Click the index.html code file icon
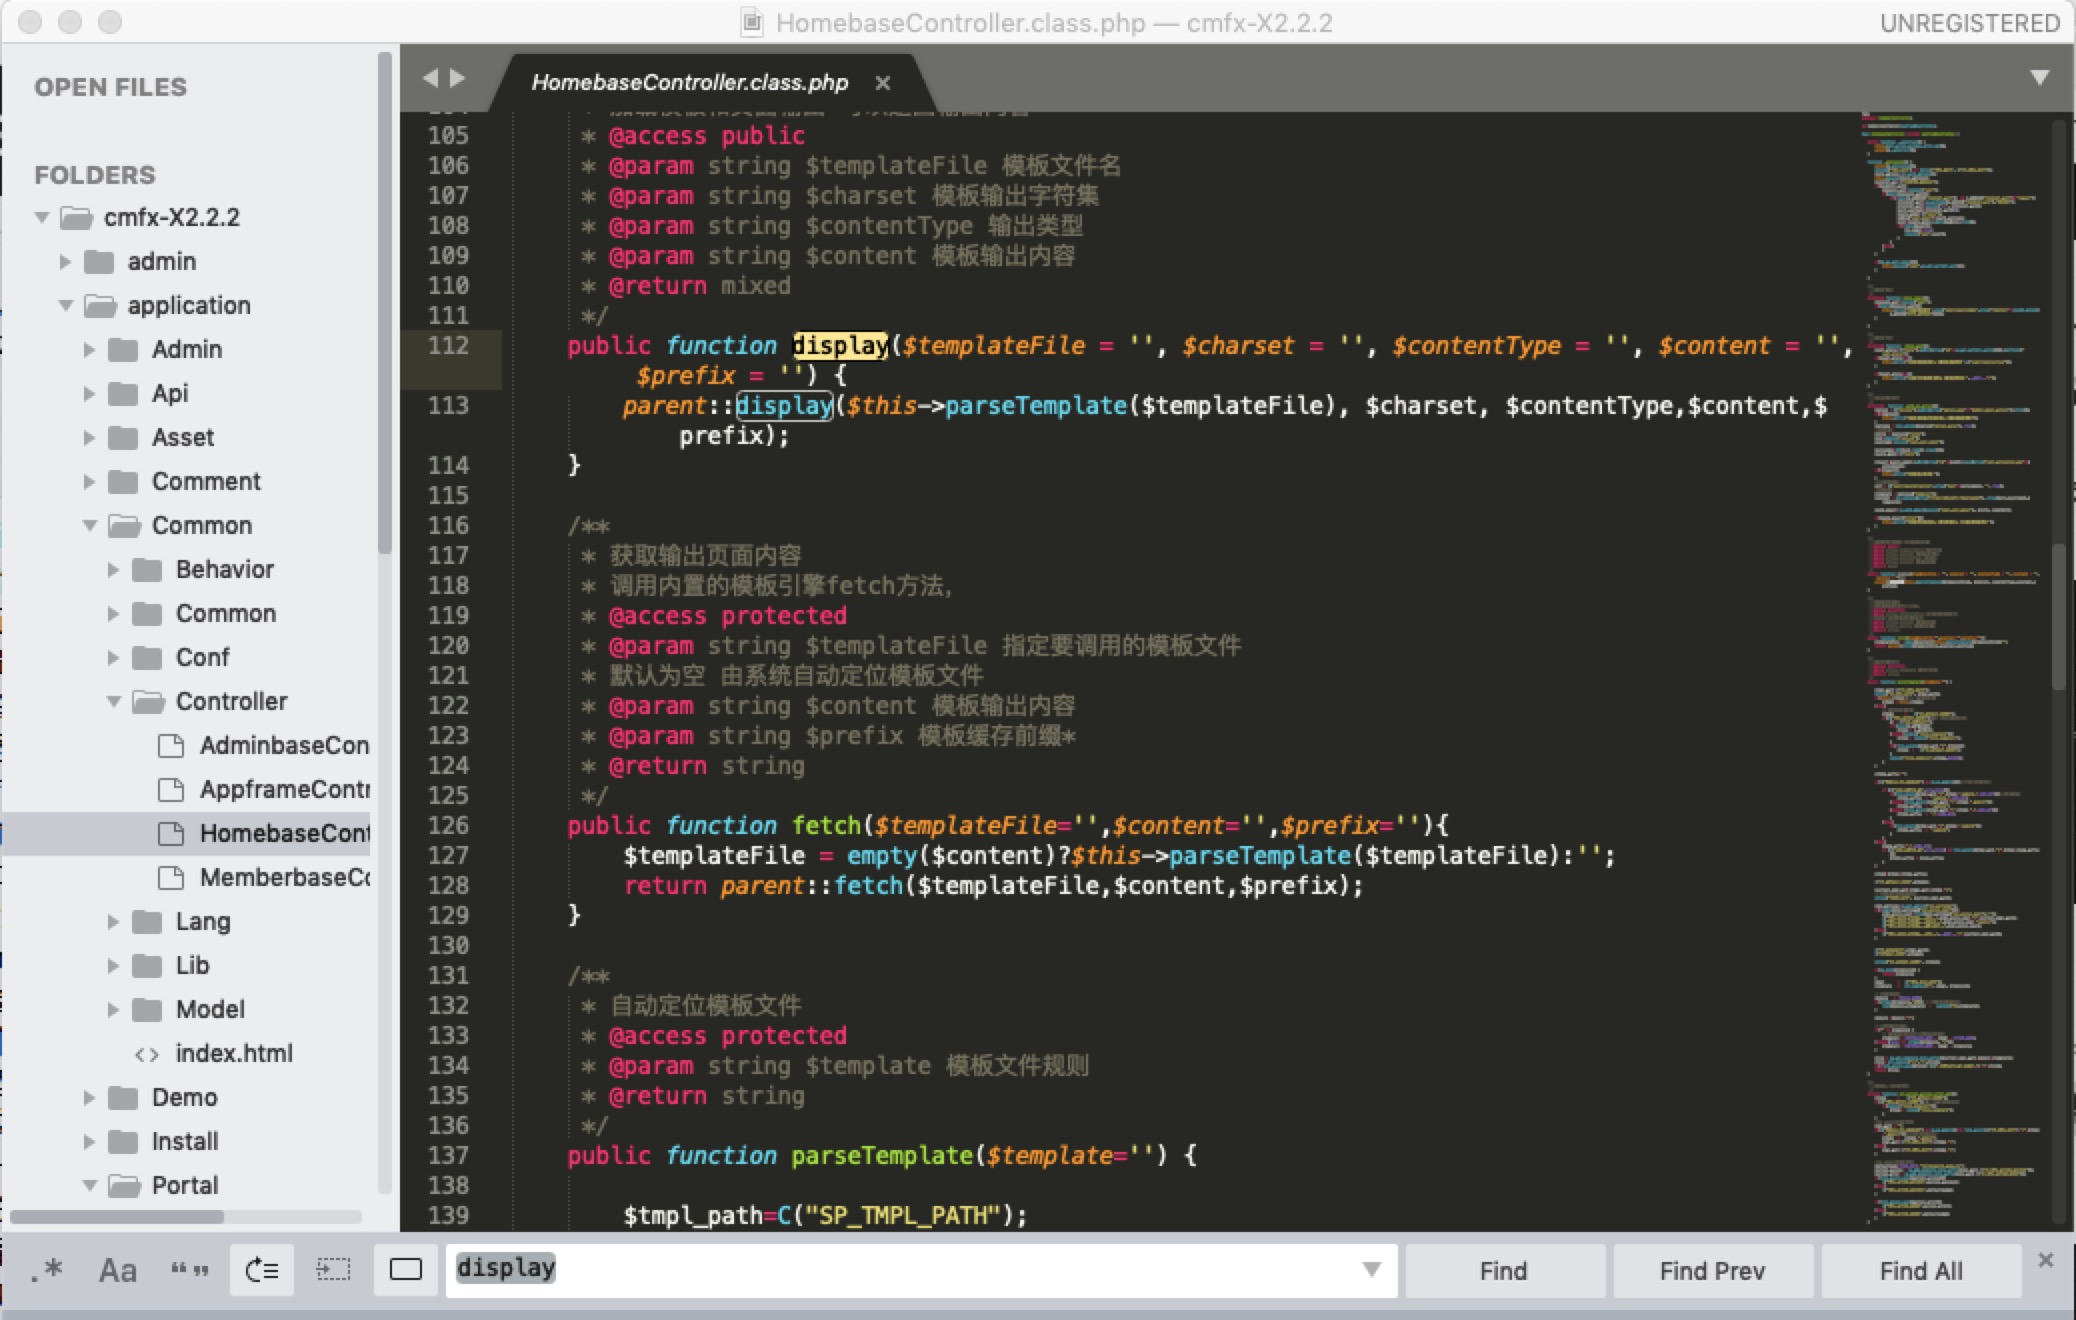 click(x=146, y=1054)
